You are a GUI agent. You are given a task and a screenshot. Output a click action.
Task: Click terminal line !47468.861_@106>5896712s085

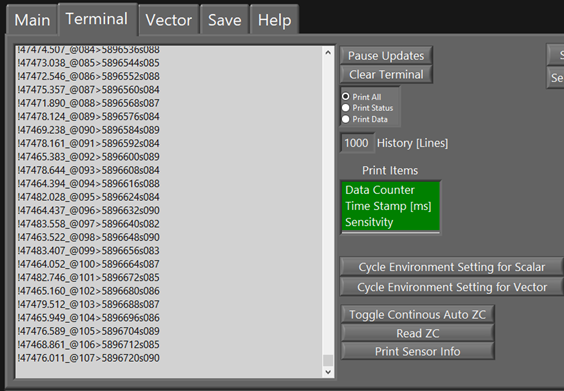pyautogui.click(x=88, y=345)
